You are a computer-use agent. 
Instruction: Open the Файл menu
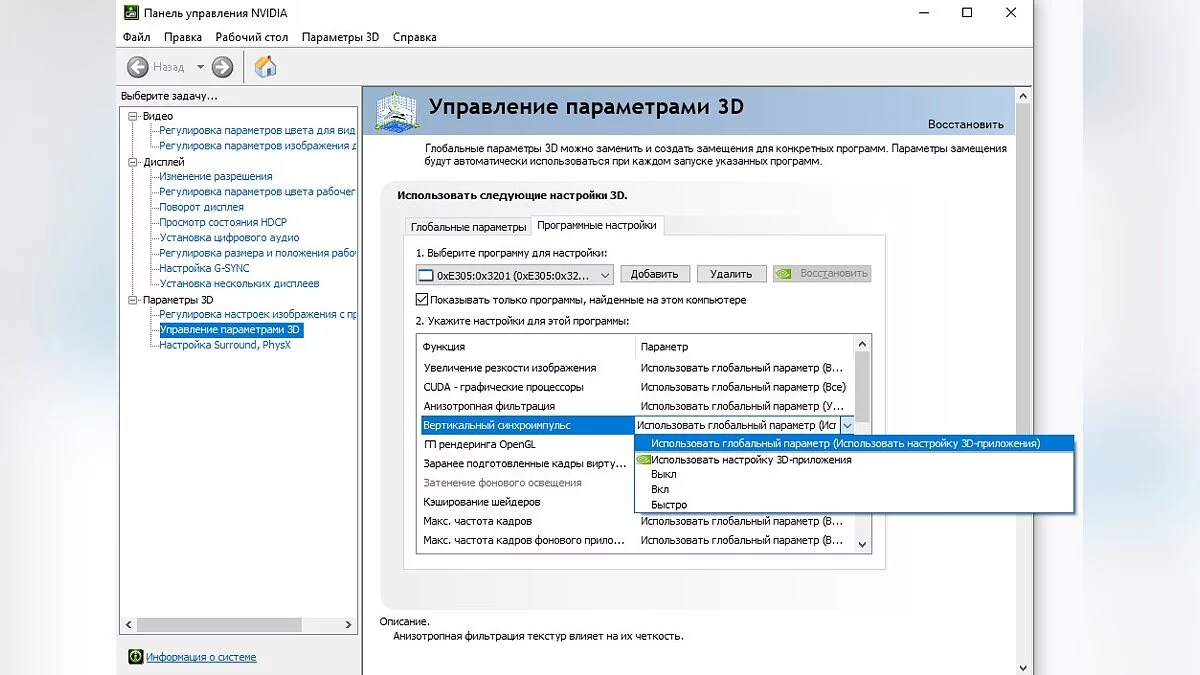coord(136,37)
